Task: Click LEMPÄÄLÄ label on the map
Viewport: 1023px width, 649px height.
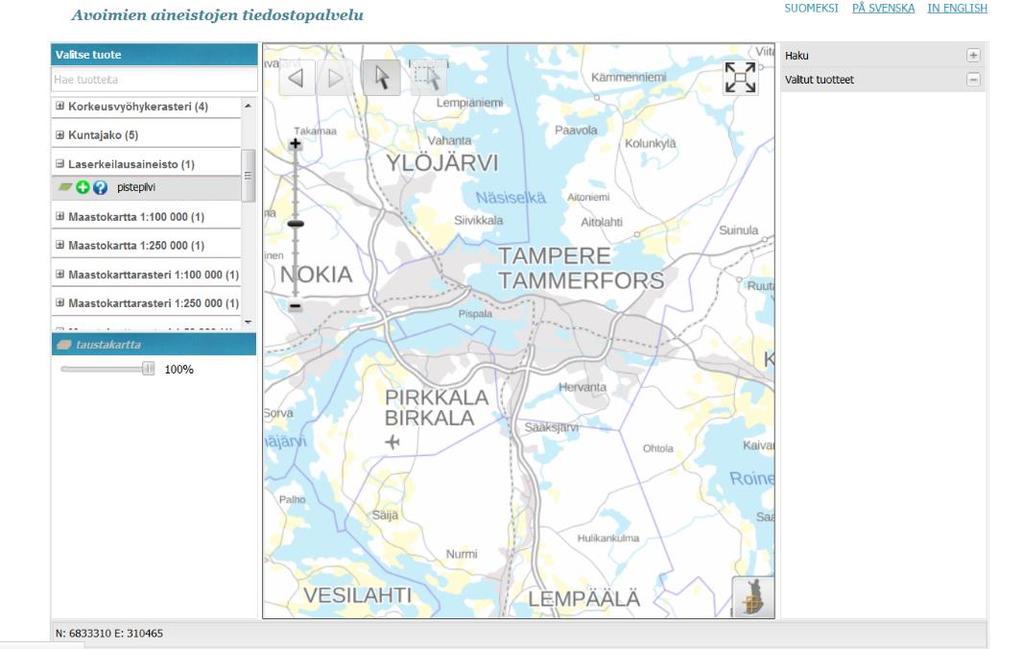Action: click(584, 599)
